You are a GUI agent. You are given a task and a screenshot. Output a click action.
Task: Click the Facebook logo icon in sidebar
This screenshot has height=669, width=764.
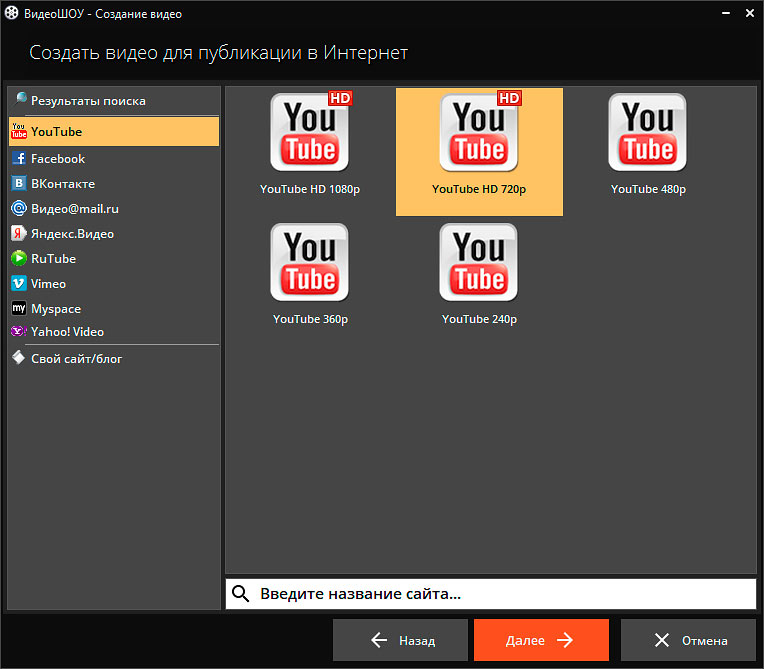tap(19, 158)
